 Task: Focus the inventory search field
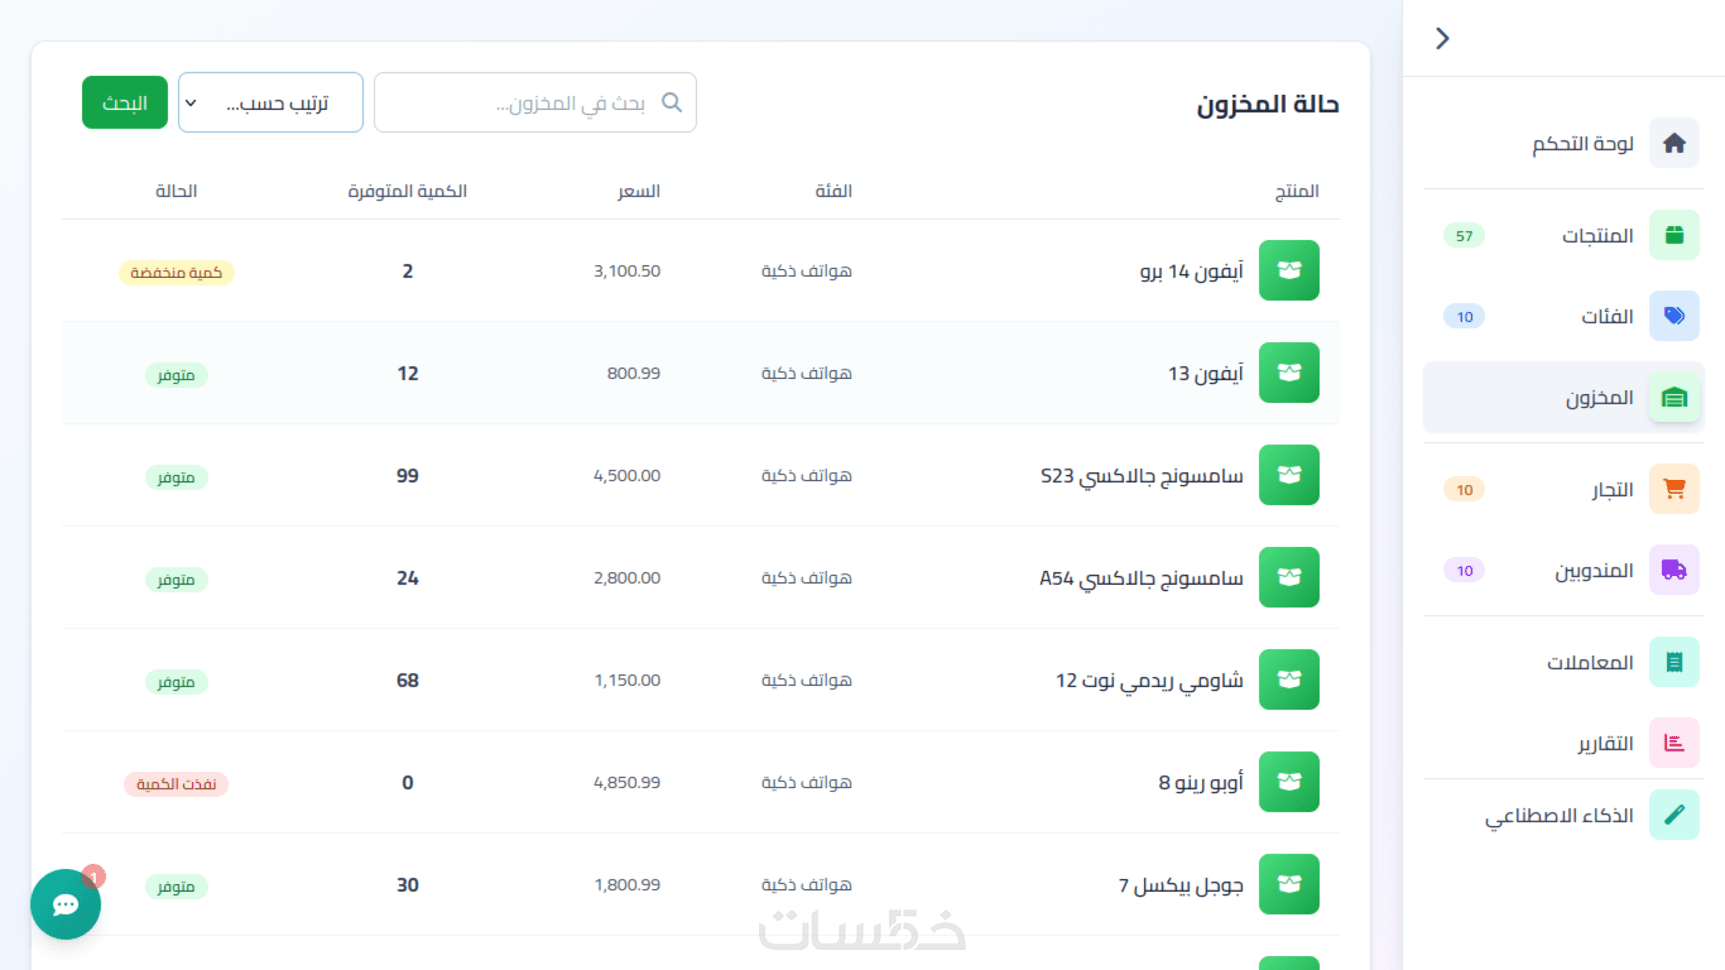tap(535, 102)
